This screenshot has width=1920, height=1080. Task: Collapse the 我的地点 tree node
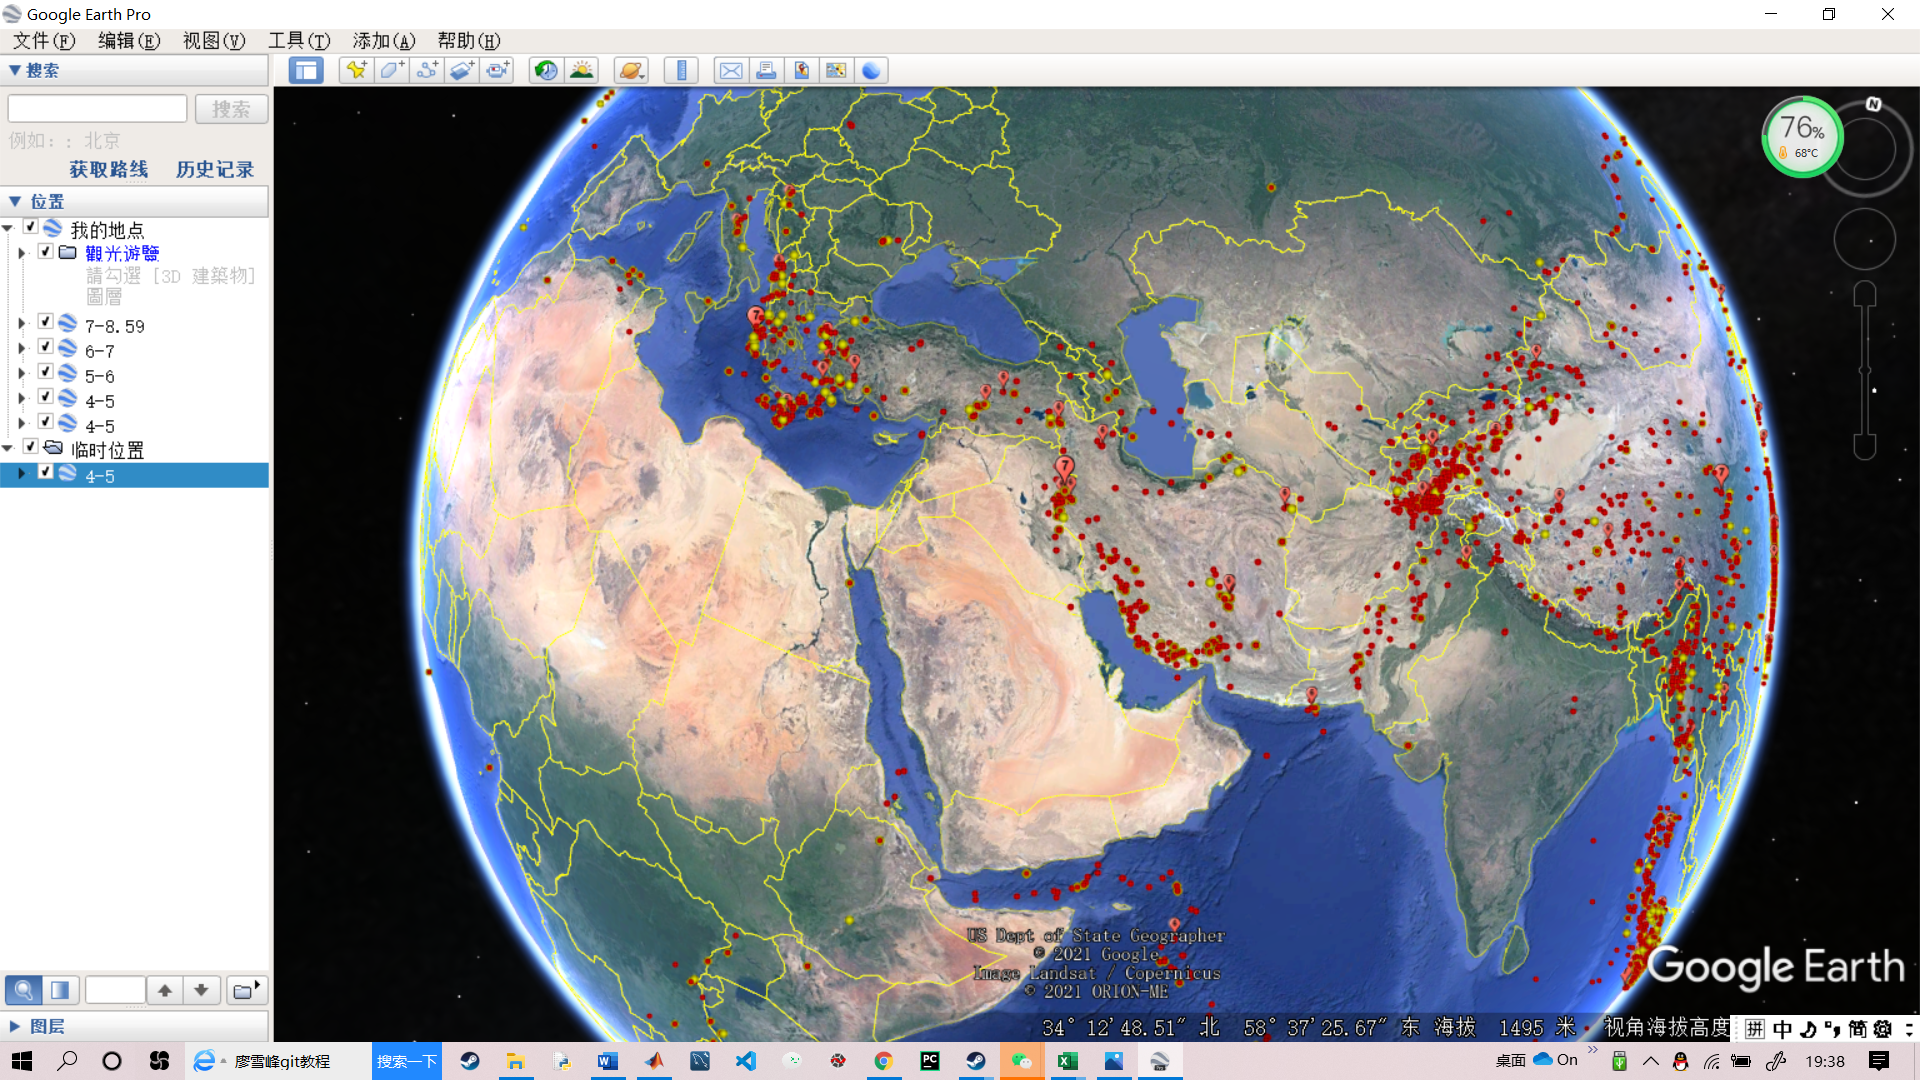pos(8,228)
